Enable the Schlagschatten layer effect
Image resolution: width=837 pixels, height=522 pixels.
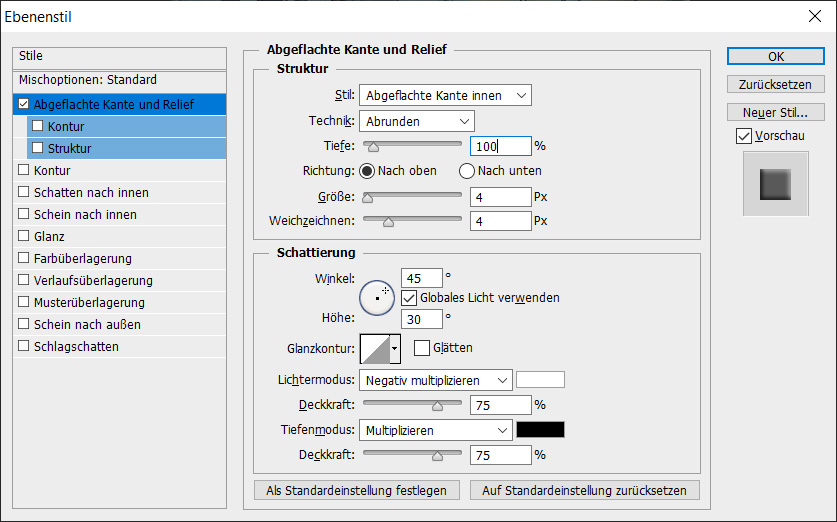[x=24, y=347]
